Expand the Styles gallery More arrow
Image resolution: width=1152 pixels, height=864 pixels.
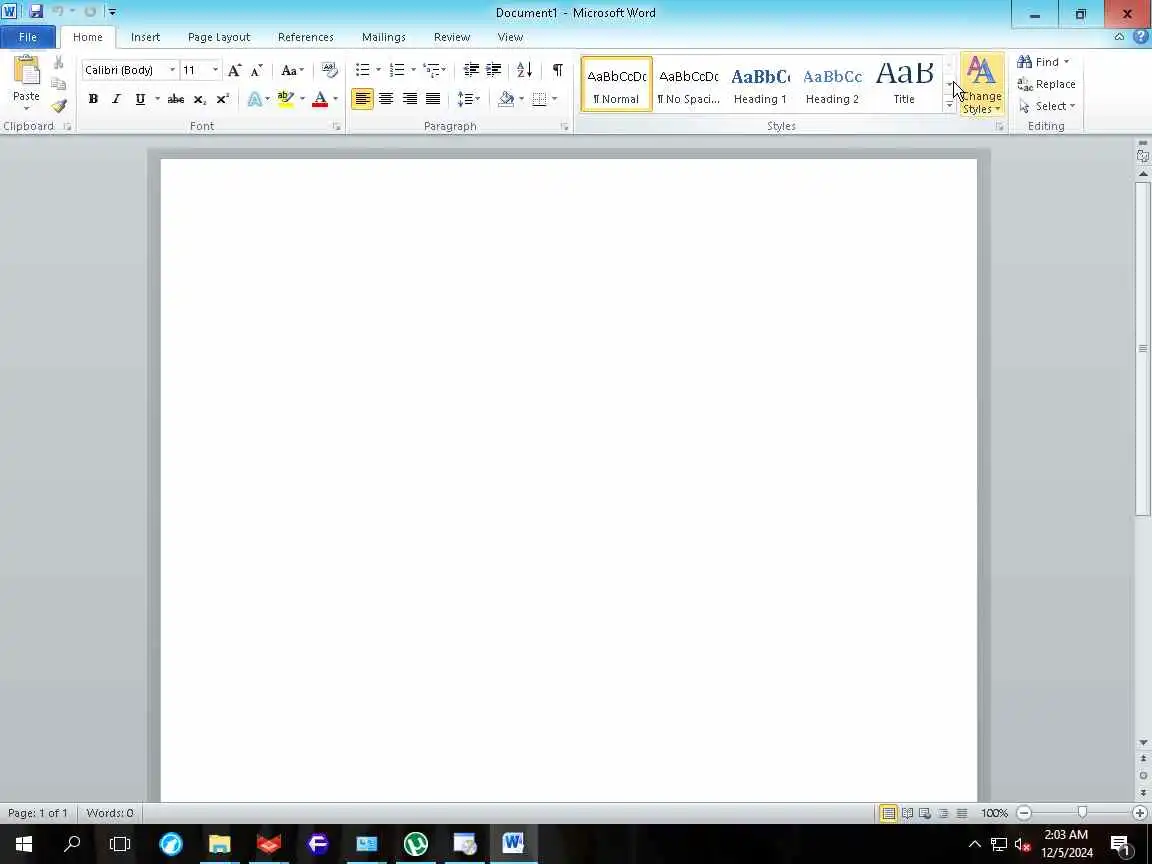coord(949,107)
